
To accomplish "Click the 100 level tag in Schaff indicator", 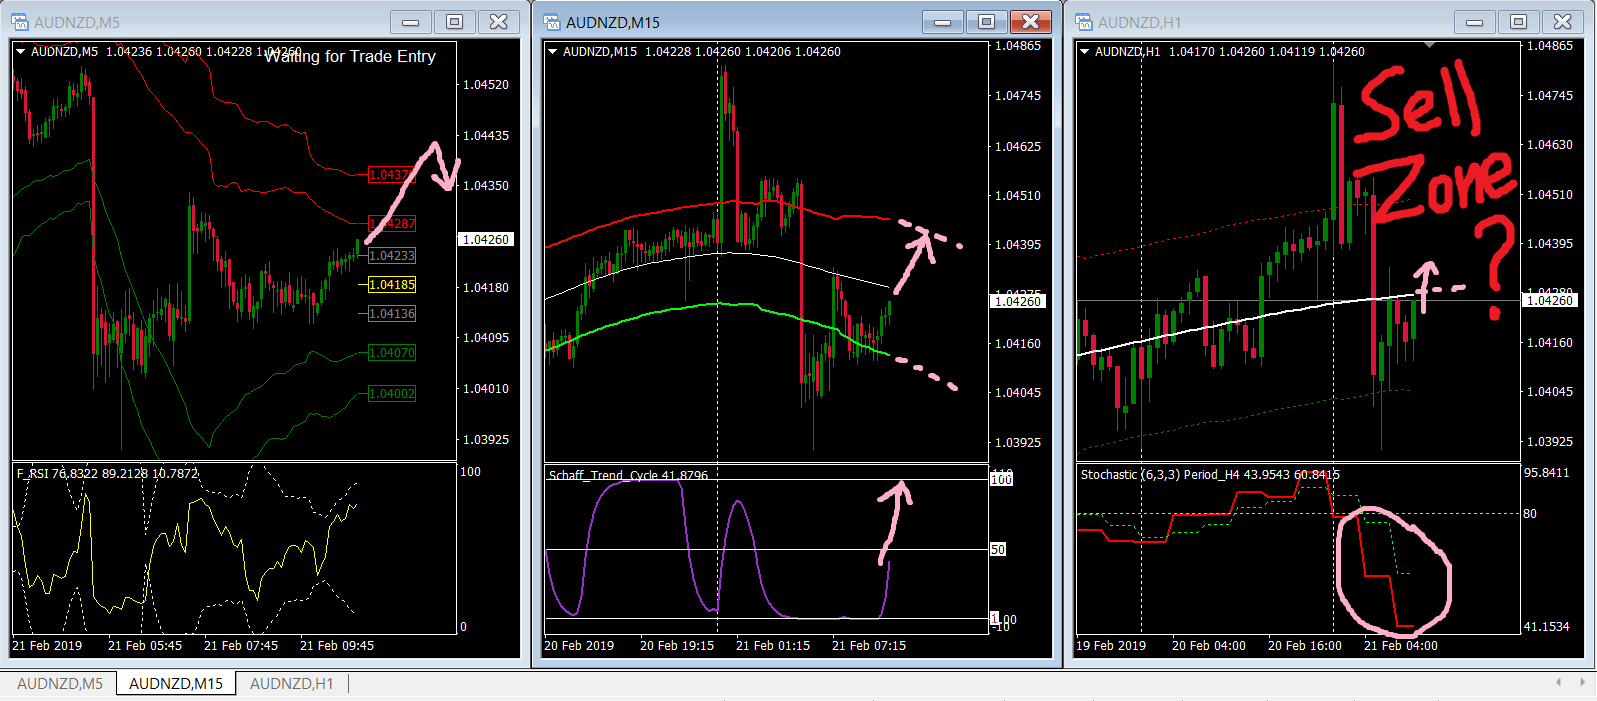I will click(x=1001, y=480).
